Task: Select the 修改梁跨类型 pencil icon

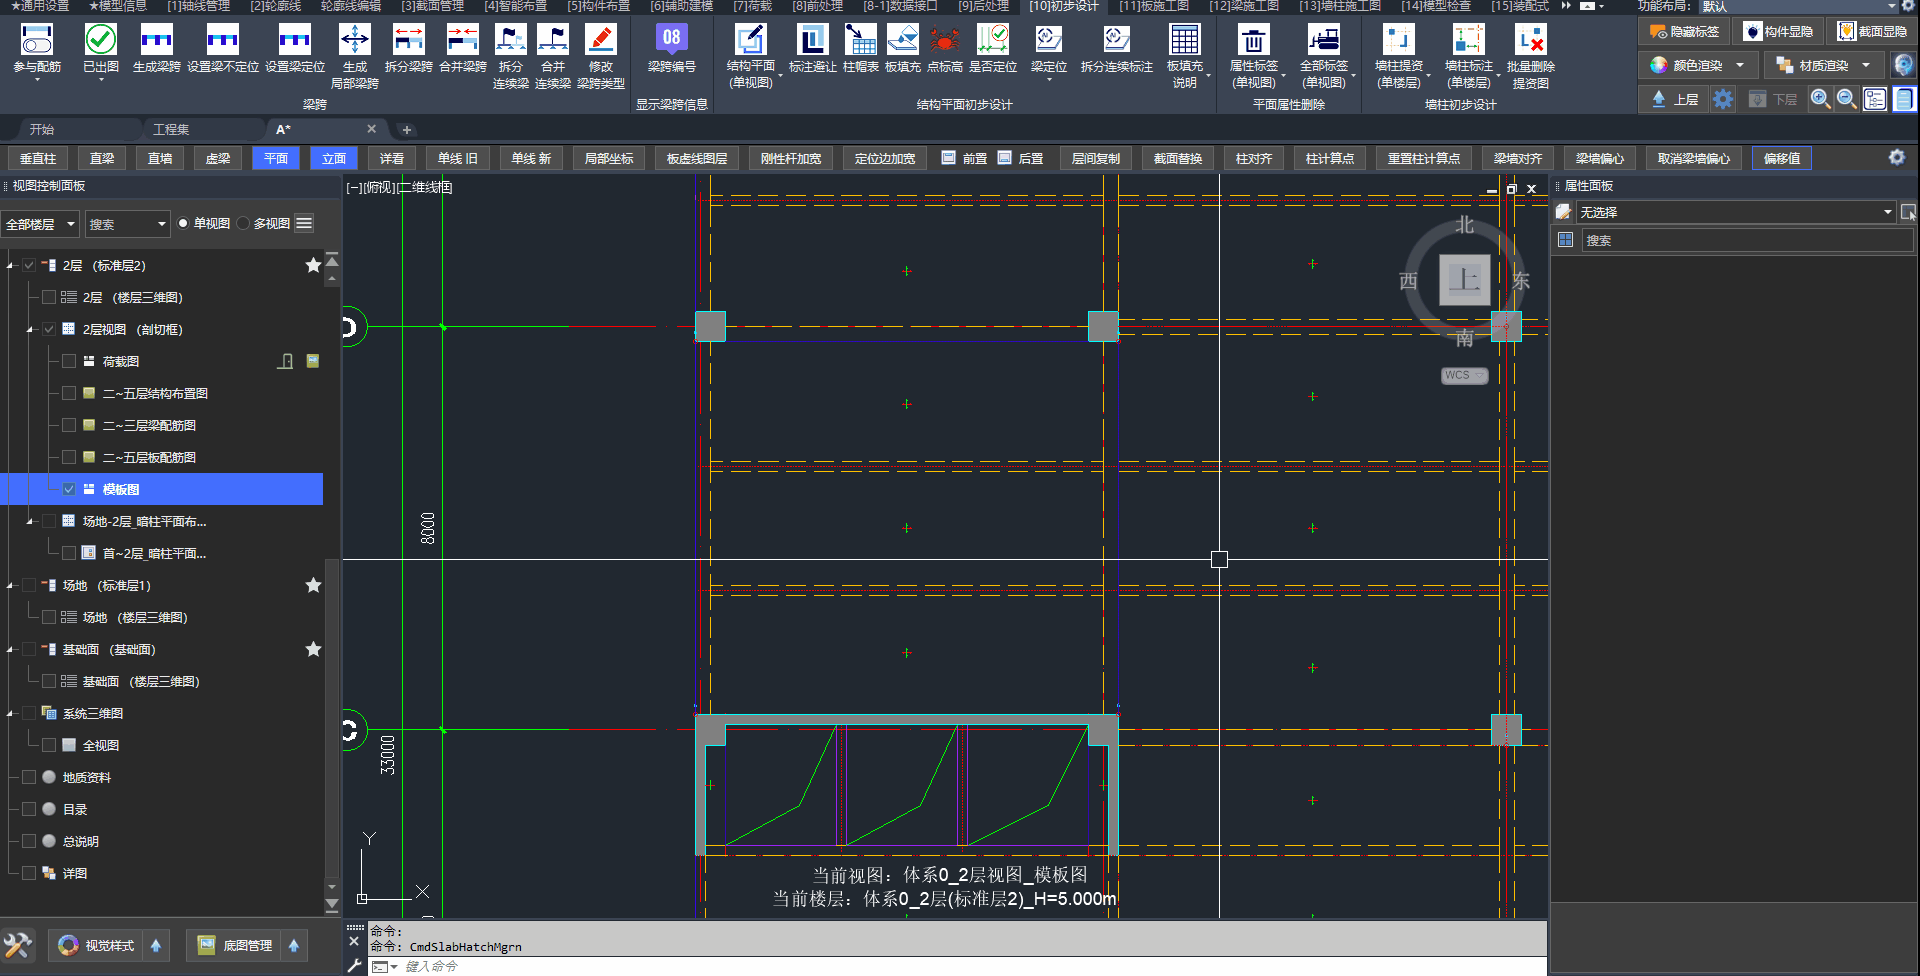Action: (600, 41)
